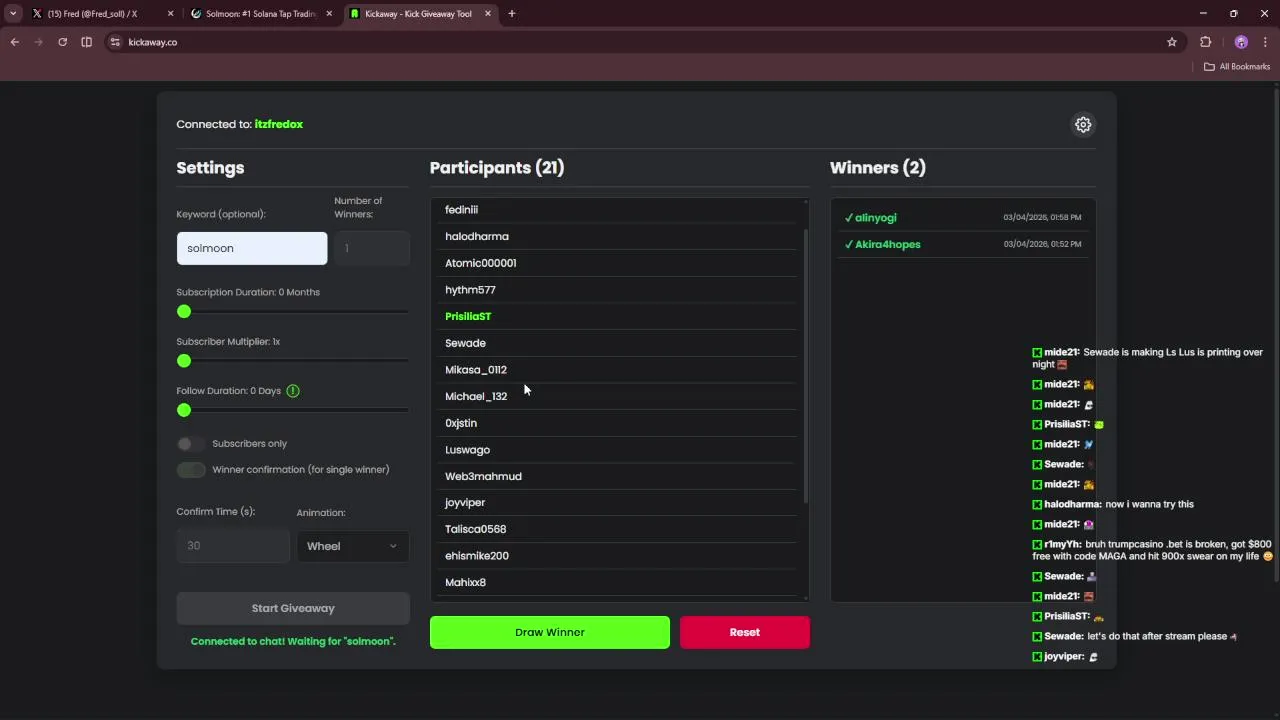Toggle Subscribers only switch
This screenshot has width=1280, height=720.
coord(190,444)
